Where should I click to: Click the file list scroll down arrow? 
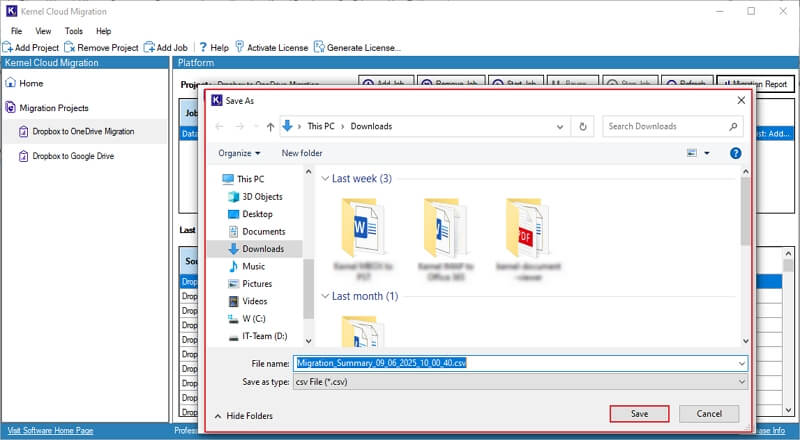(745, 340)
